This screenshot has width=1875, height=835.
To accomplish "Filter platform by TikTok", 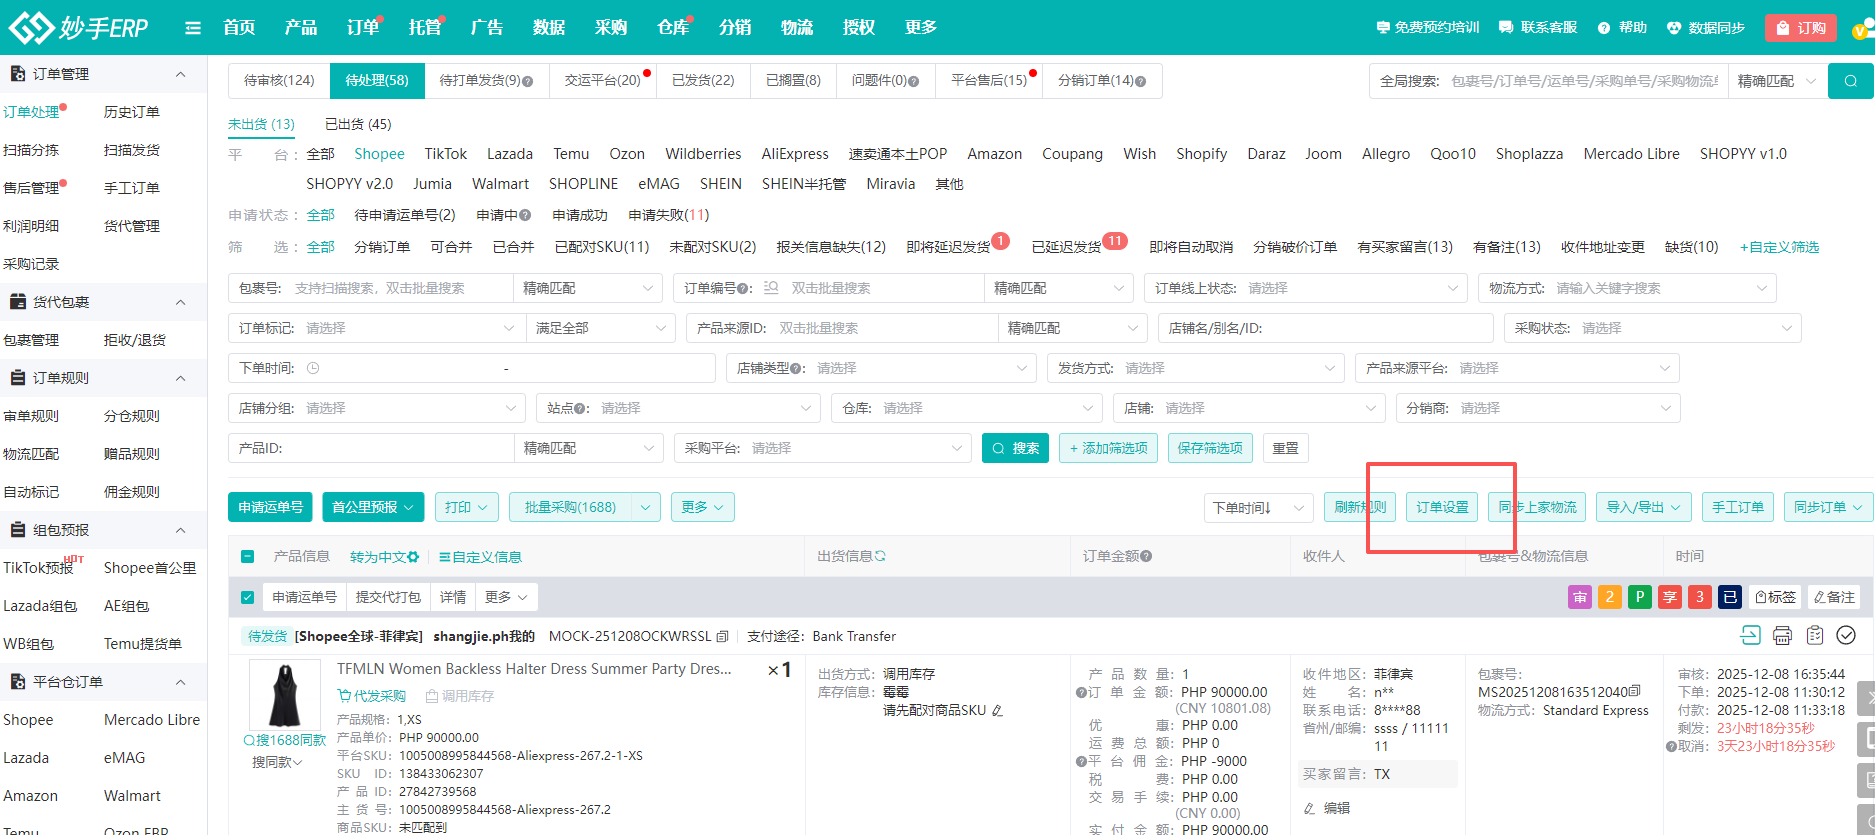I will (446, 154).
